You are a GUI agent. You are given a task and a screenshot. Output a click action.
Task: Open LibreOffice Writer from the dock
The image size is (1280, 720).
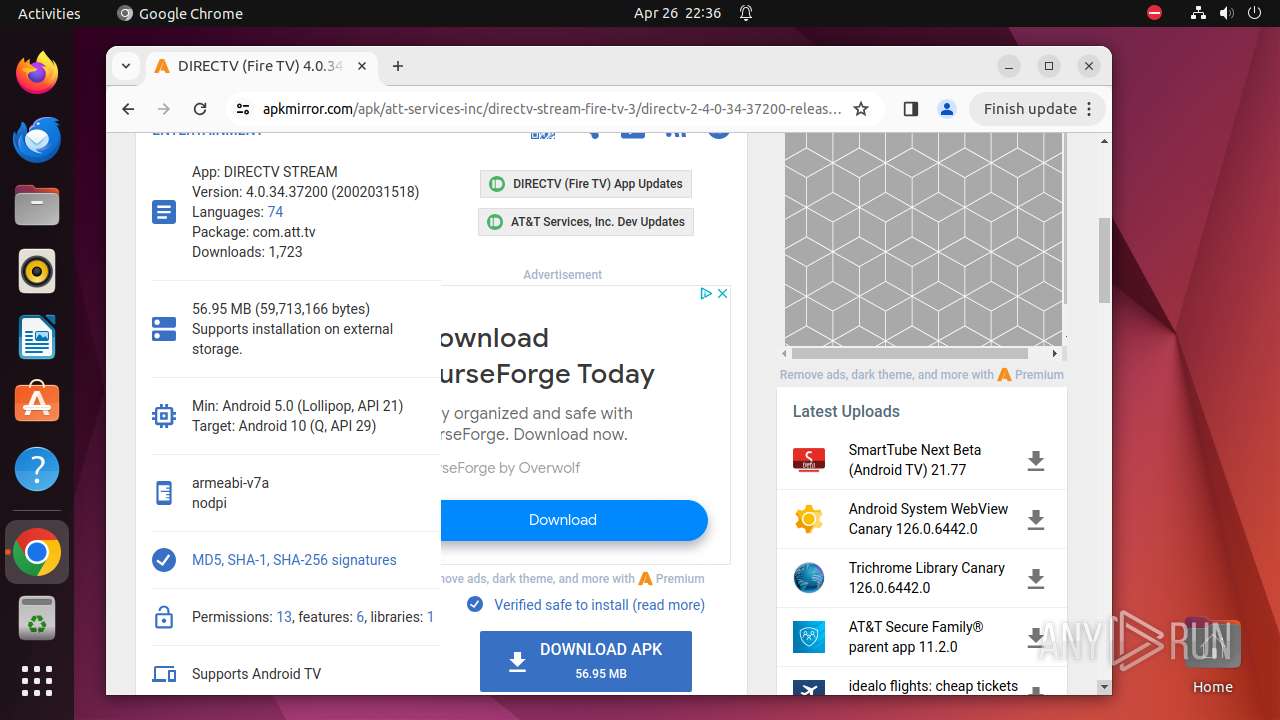point(37,337)
